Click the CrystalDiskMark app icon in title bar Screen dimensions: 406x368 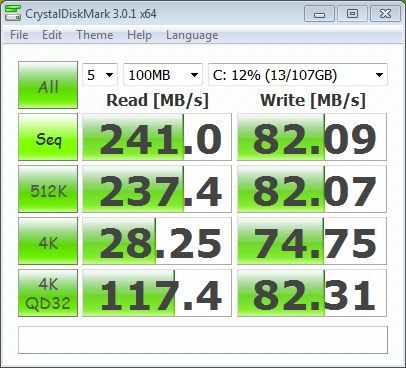13,13
